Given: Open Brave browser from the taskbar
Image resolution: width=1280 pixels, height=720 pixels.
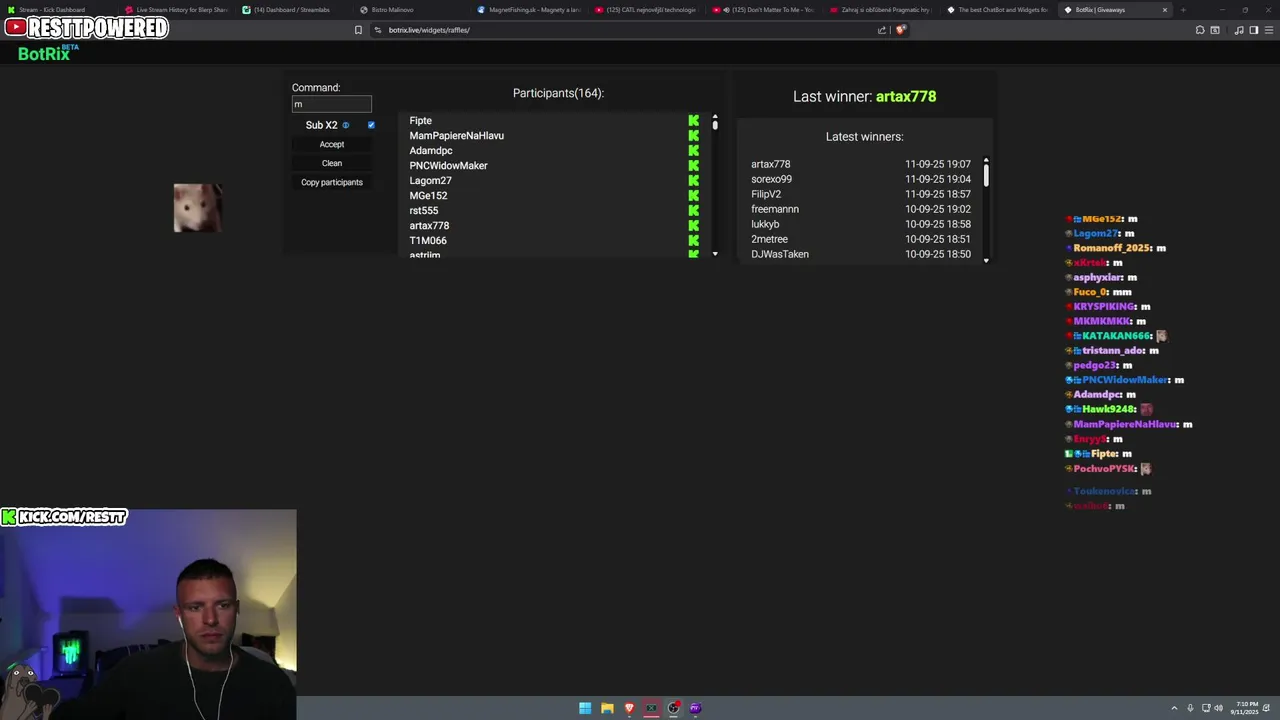Looking at the screenshot, I should tap(629, 708).
